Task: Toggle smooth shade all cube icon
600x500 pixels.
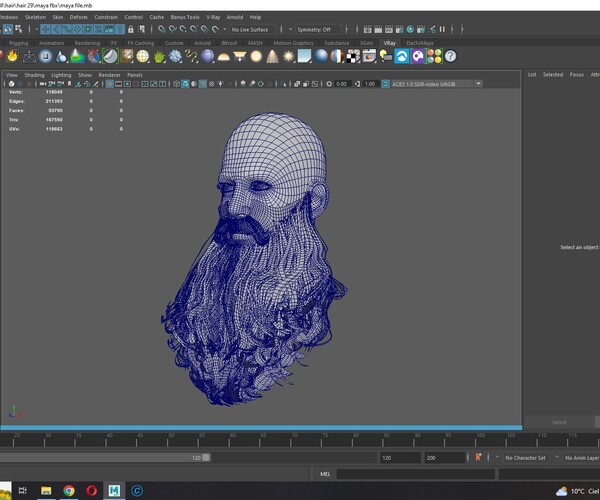Action: (x=185, y=84)
